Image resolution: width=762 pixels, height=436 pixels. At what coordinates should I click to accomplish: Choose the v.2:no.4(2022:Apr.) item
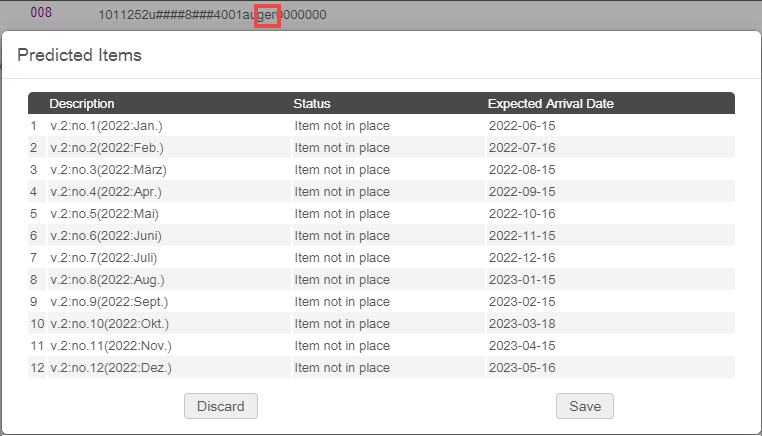105,192
